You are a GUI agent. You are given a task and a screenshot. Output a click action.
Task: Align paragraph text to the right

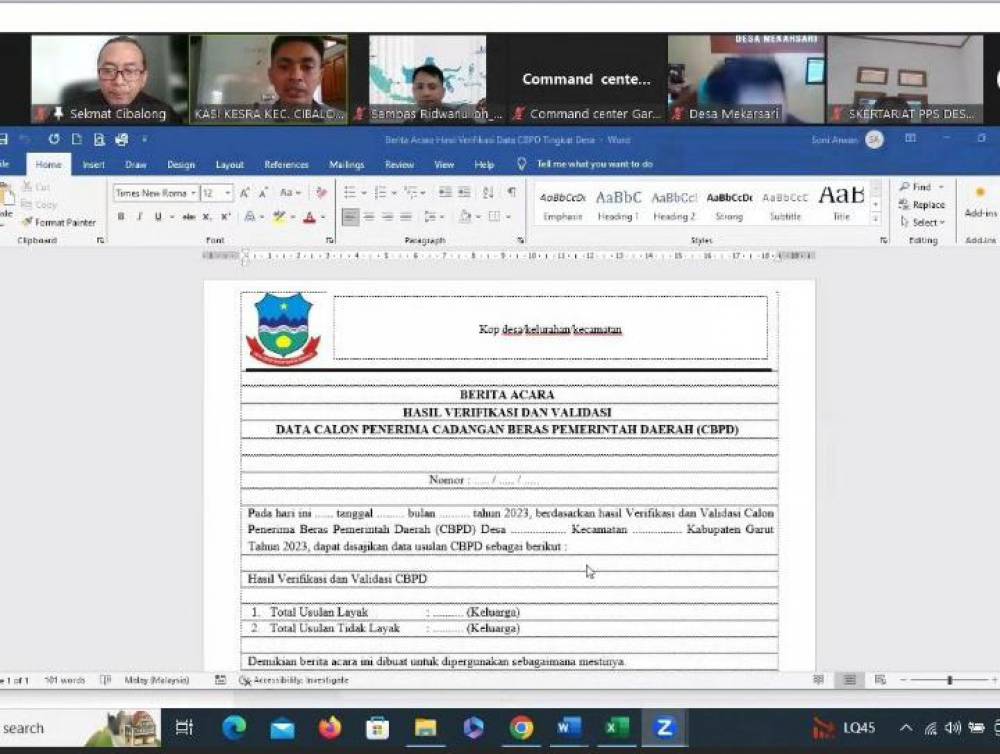387,217
